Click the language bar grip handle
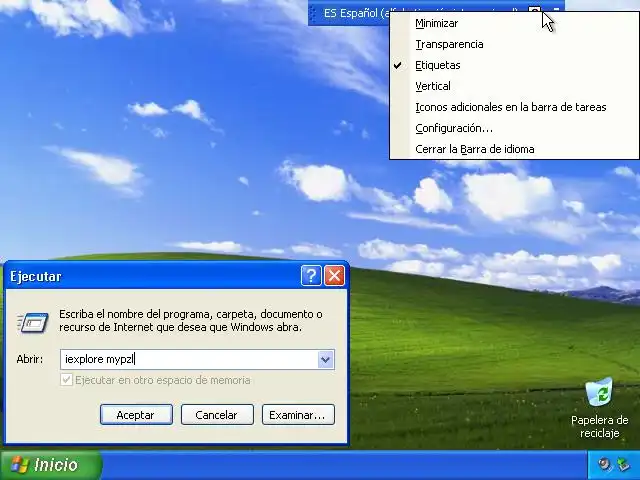Screen dimensions: 640x480 point(313,14)
